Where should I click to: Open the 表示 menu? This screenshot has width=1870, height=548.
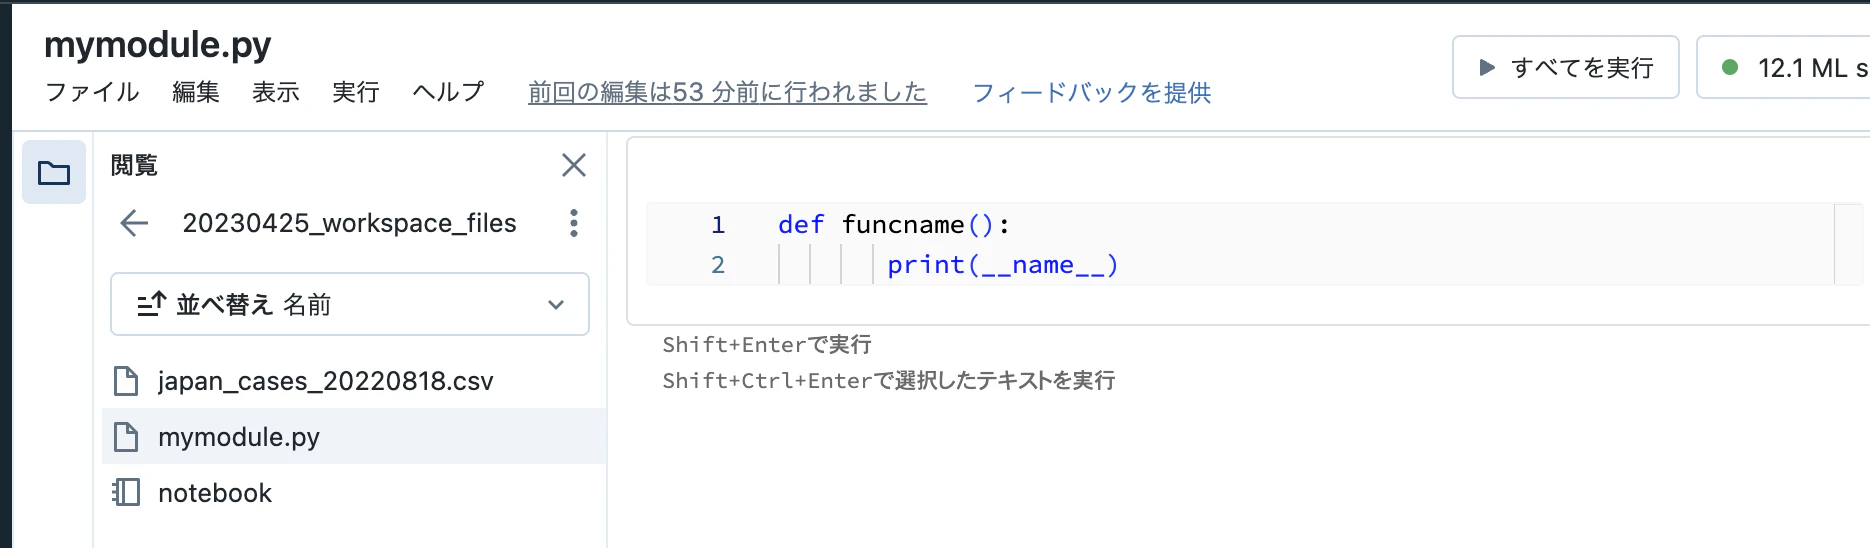click(x=276, y=92)
